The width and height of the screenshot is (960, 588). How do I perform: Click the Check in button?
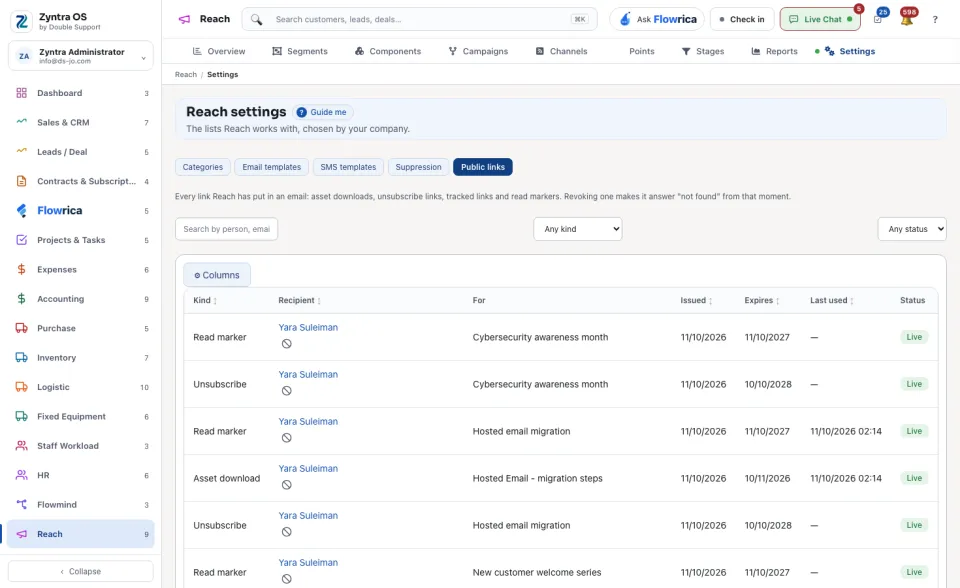(742, 20)
